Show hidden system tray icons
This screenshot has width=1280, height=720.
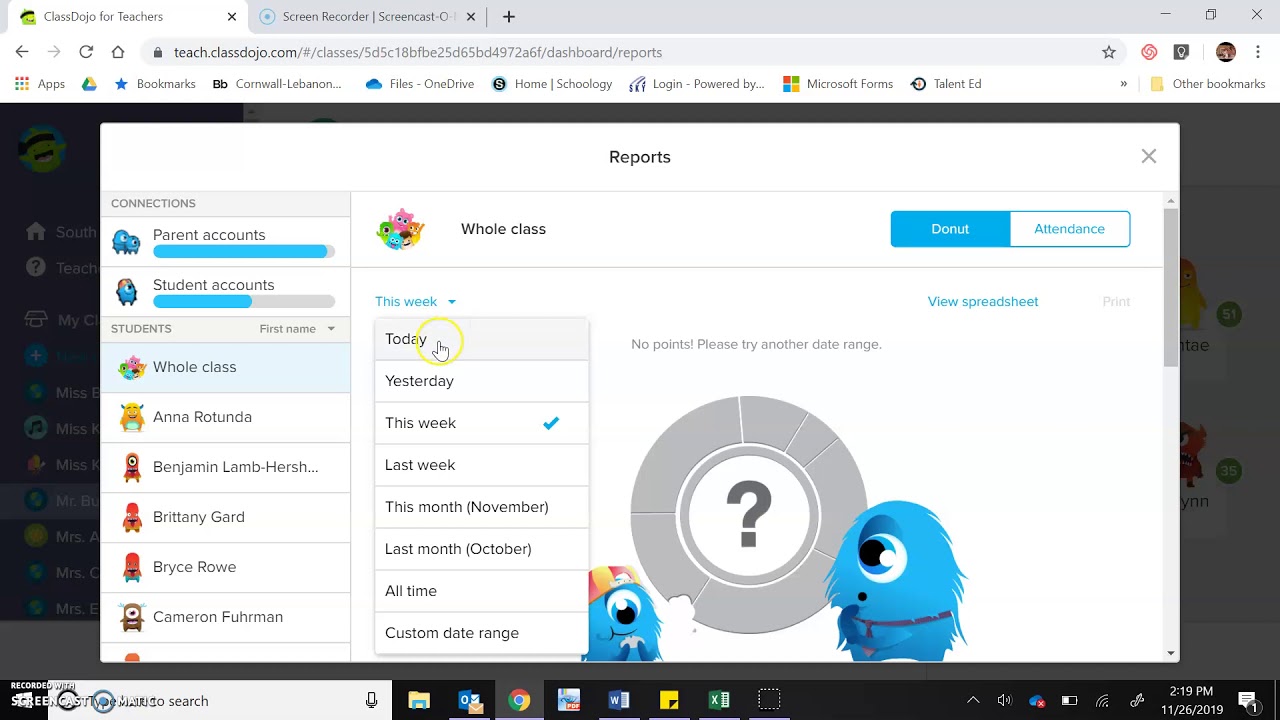(973, 700)
